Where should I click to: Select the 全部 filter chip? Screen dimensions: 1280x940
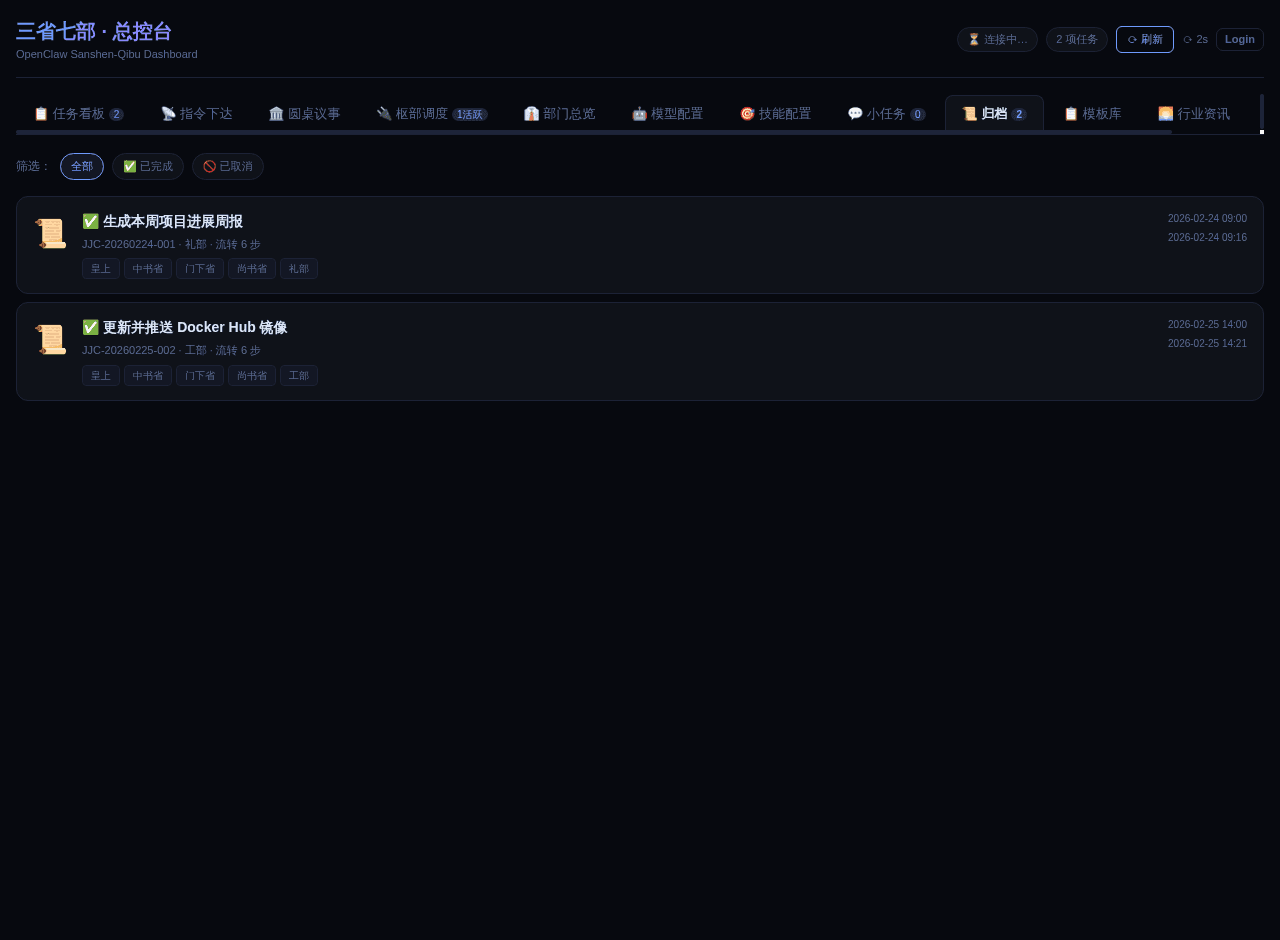(x=82, y=166)
